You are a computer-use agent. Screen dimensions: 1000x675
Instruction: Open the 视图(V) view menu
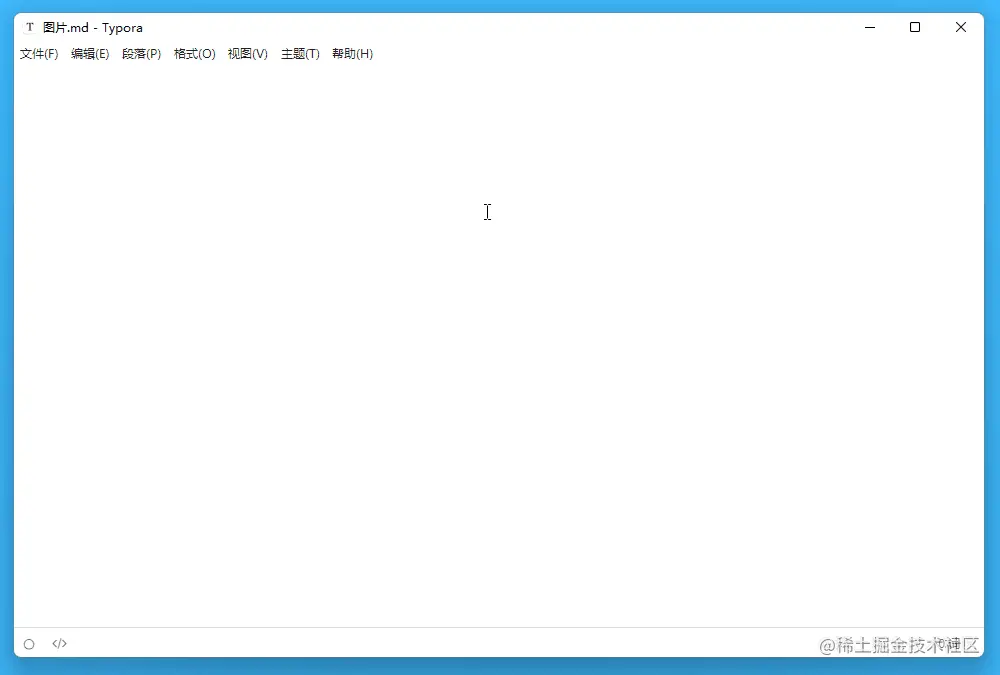point(247,54)
